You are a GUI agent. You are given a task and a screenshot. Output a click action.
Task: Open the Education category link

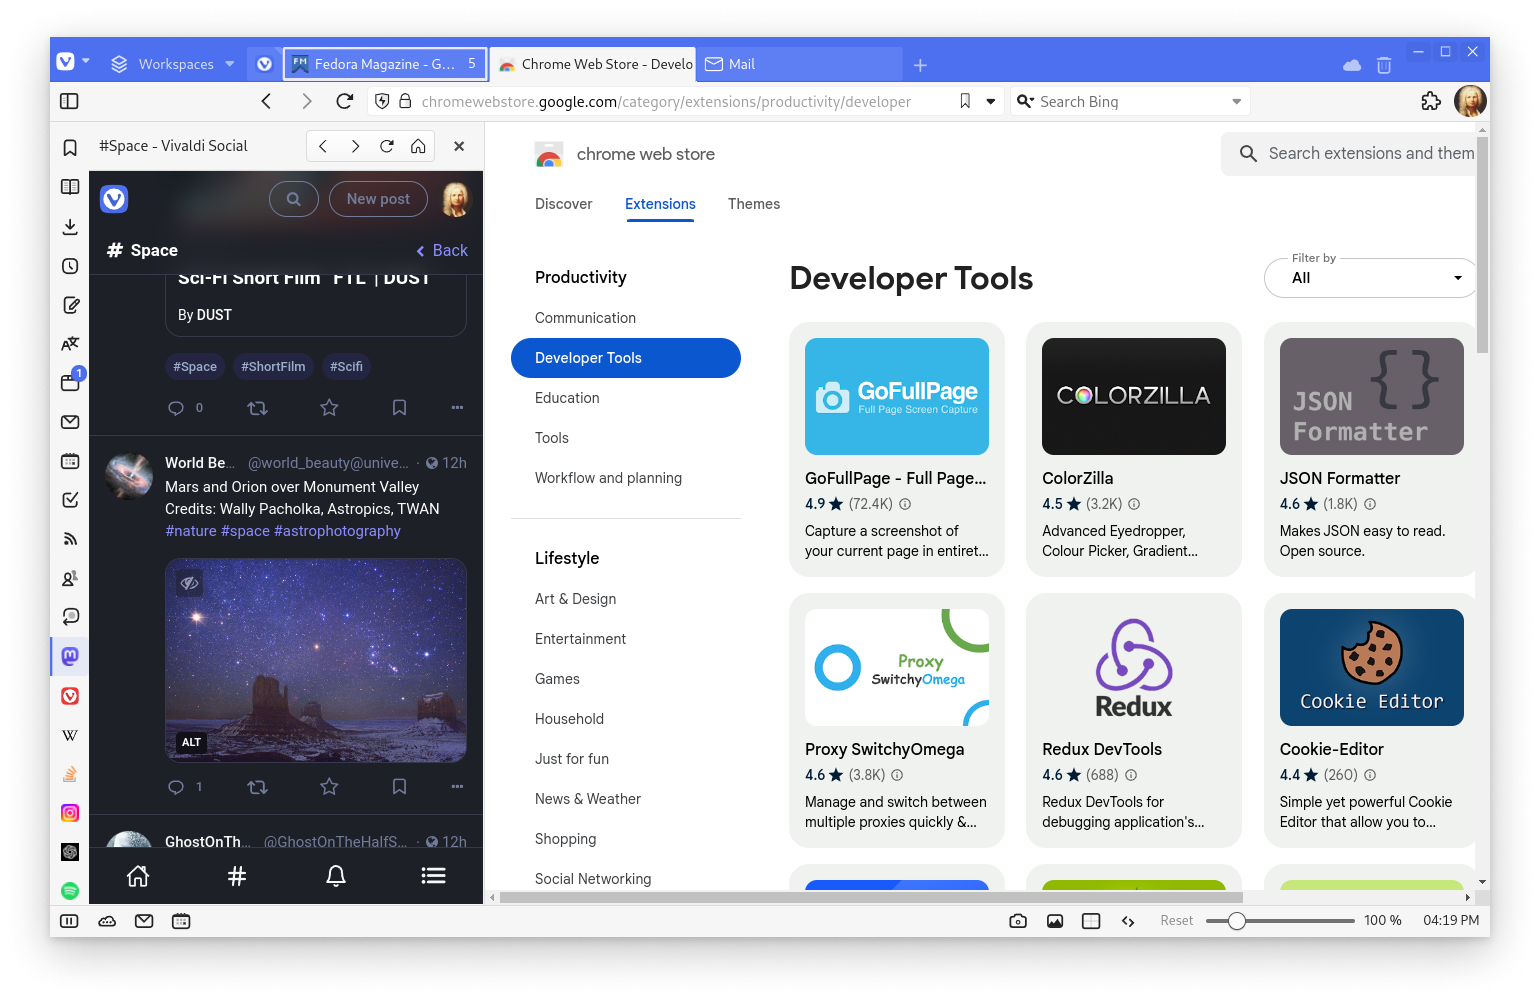tap(567, 398)
